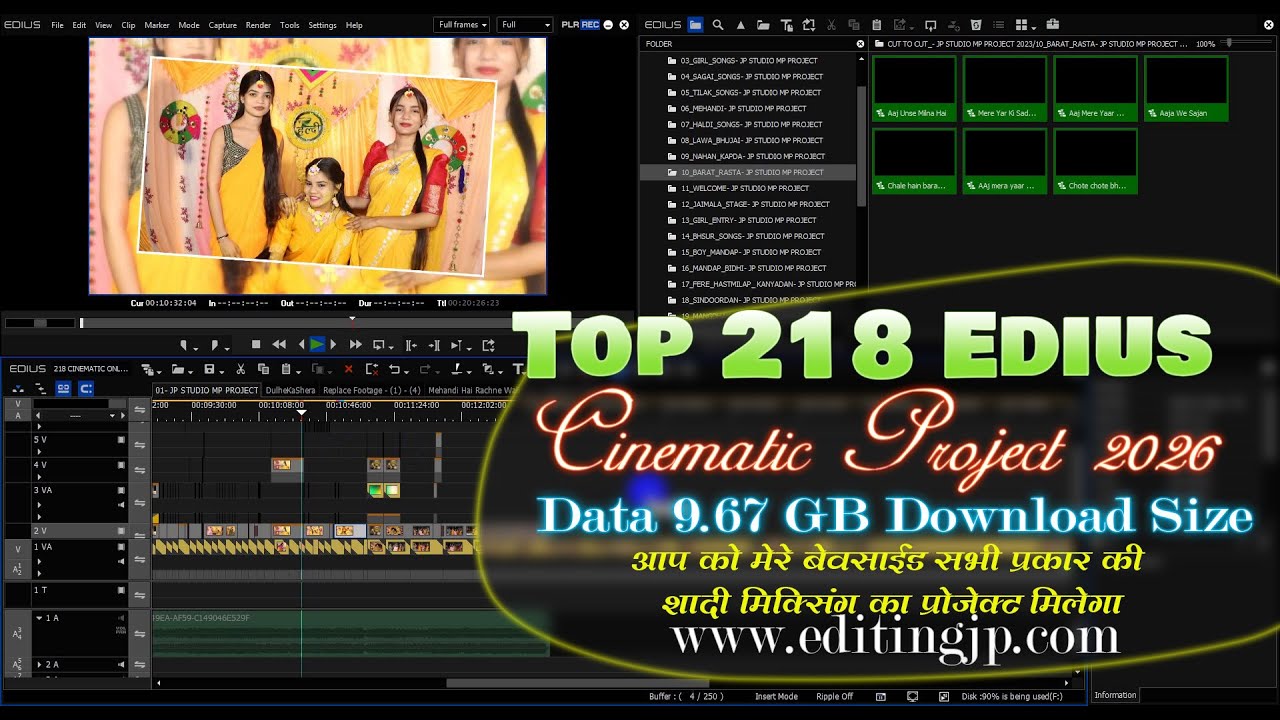The image size is (1280, 720).
Task: Click the Open project folder icon in timeline toolbar
Action: tap(177, 369)
